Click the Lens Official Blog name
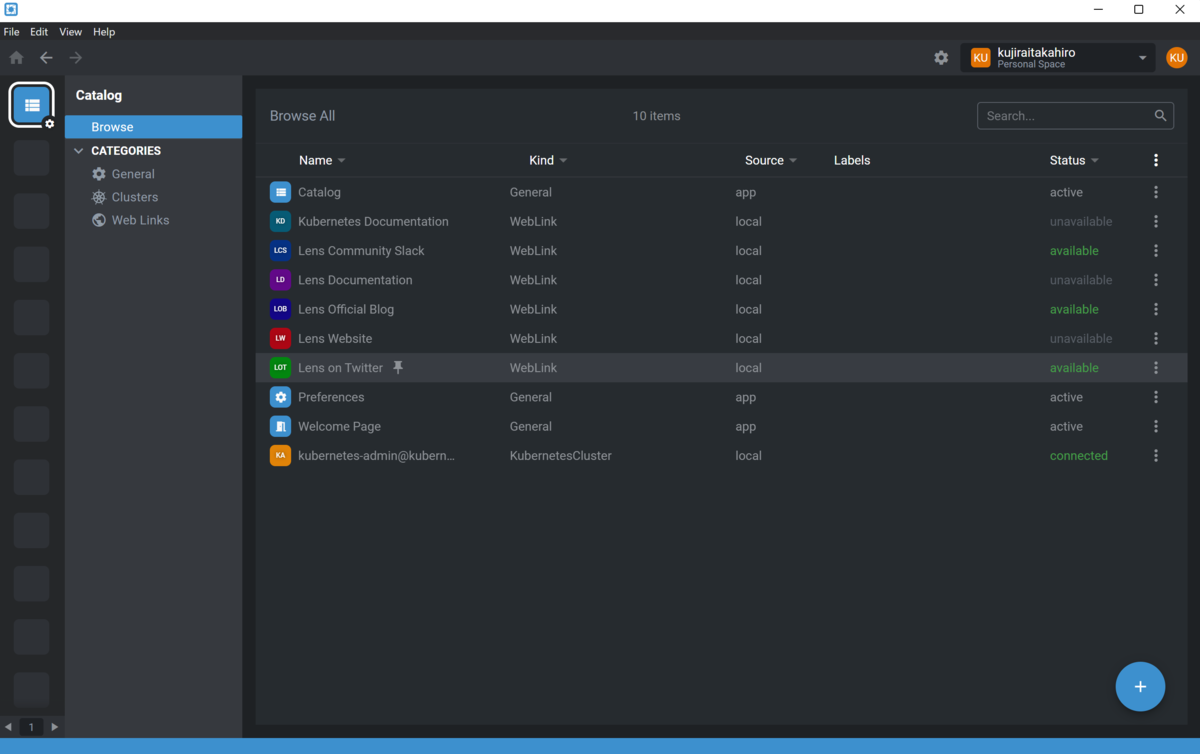Image resolution: width=1200 pixels, height=754 pixels. click(346, 309)
